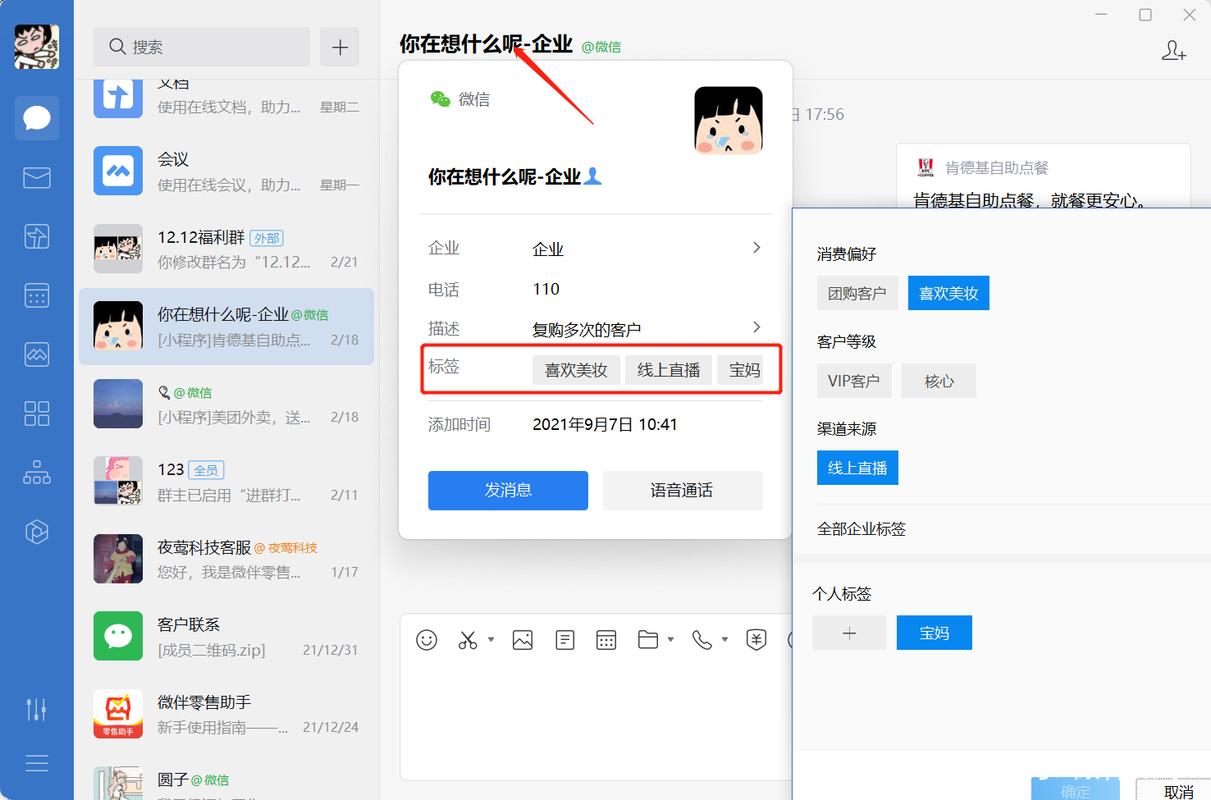The image size is (1211, 800).
Task: Open the 你在想什么呢-企业 conversation
Action: (226, 326)
